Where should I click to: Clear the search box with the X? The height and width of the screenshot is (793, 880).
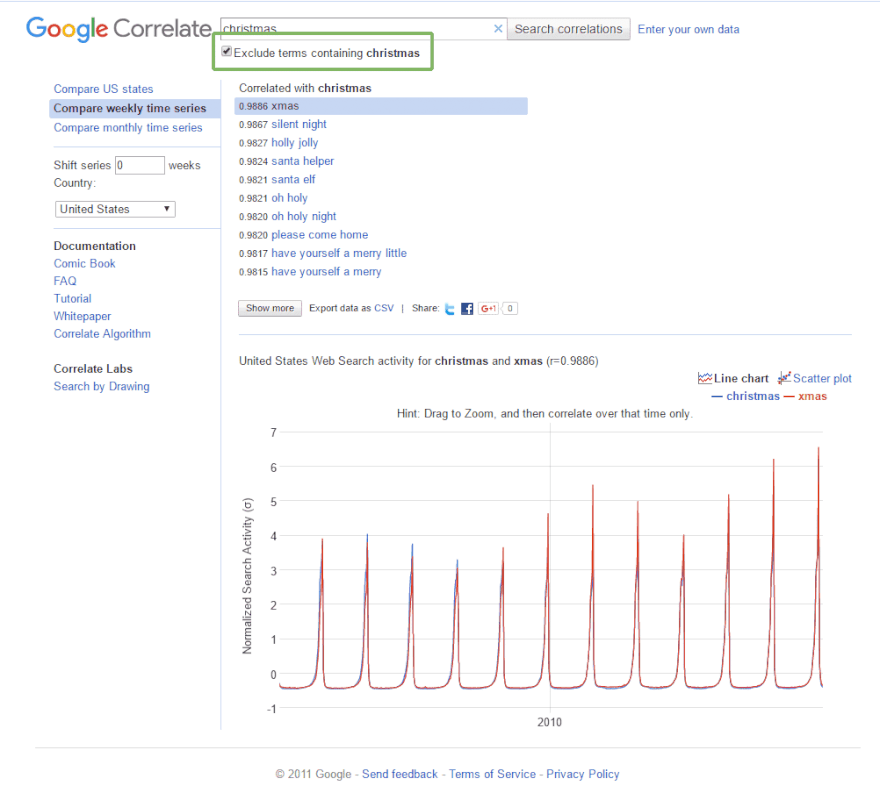(x=498, y=29)
